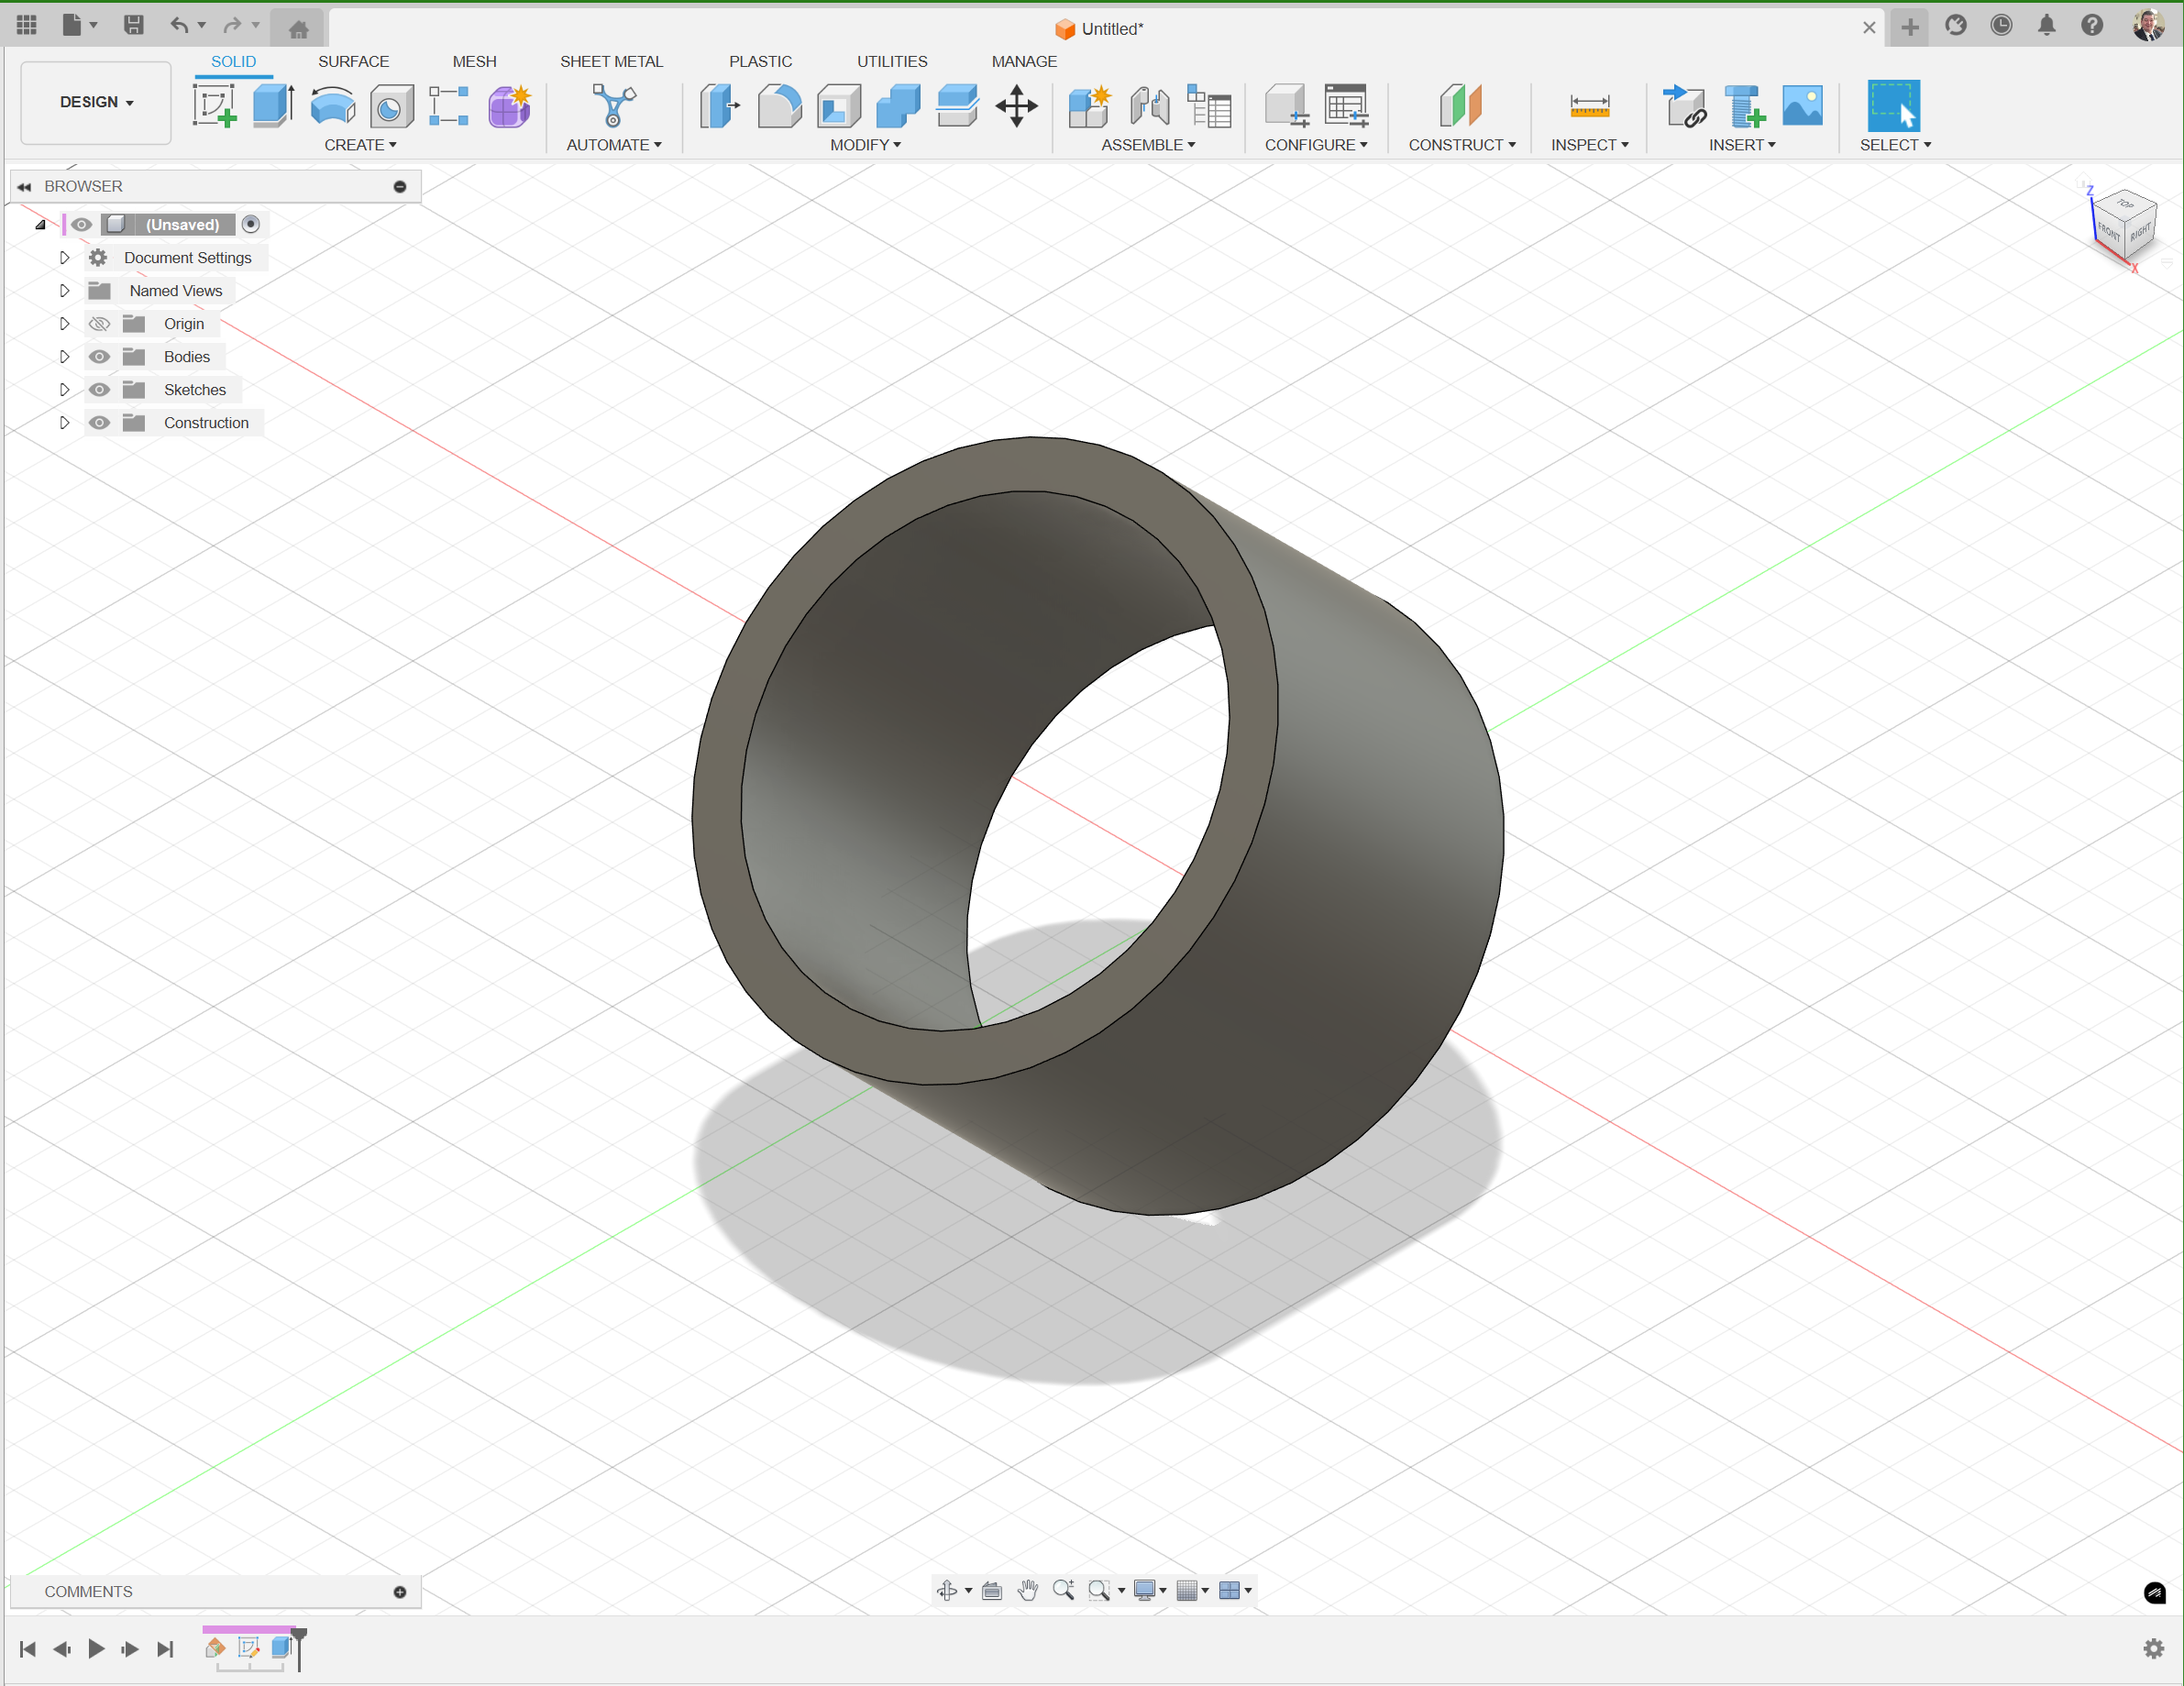The height and width of the screenshot is (1686, 2184).
Task: Select the Revolve tool
Action: [x=332, y=105]
